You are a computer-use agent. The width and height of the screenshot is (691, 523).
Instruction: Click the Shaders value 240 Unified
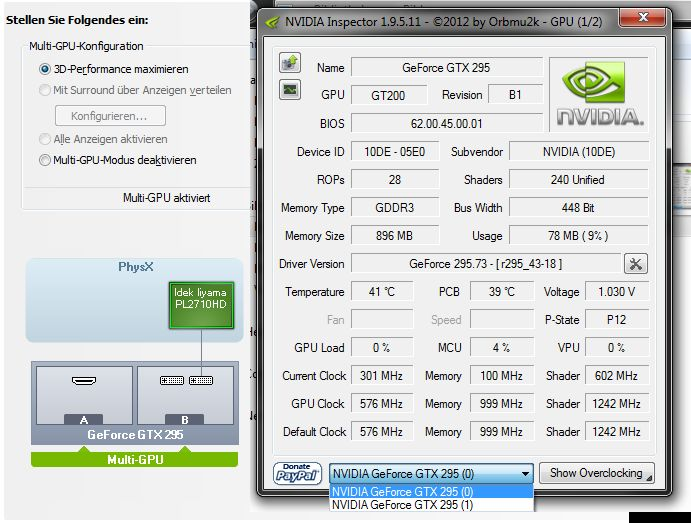pos(578,180)
